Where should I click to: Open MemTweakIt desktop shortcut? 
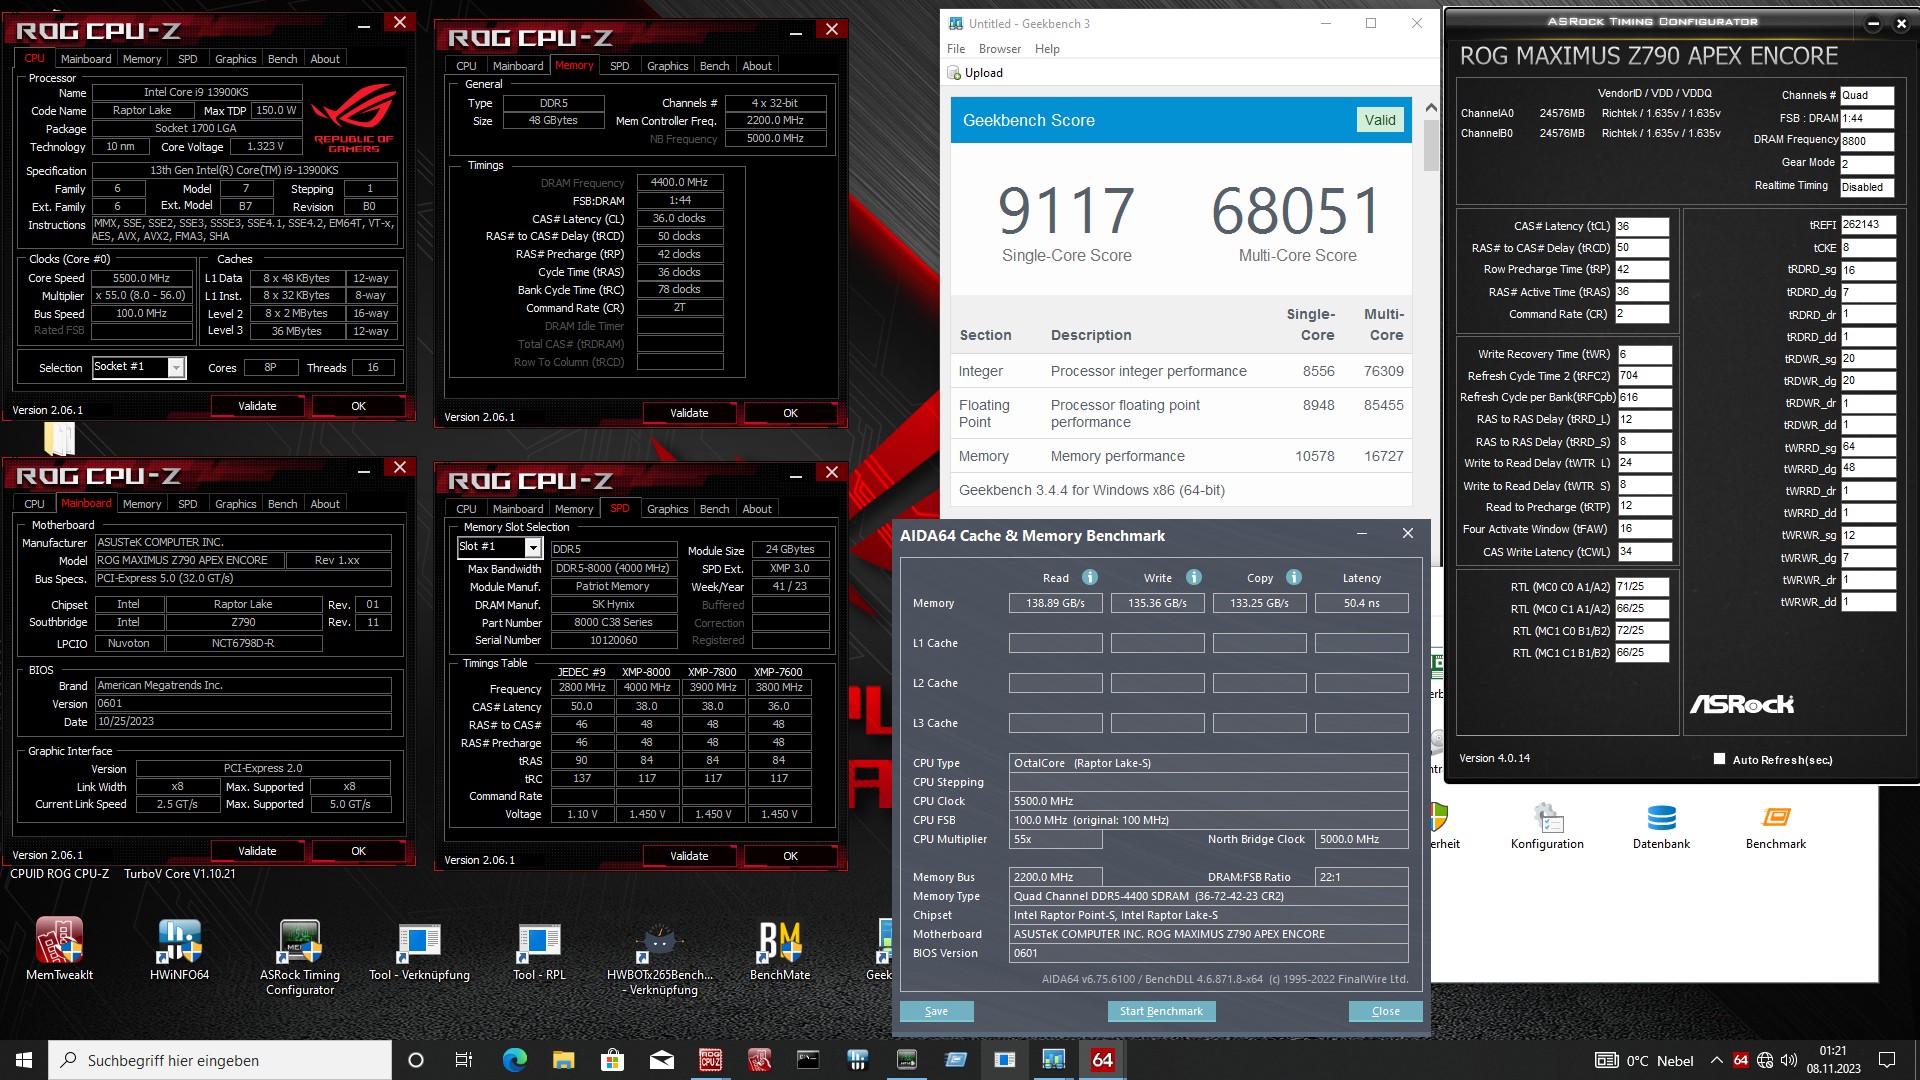(x=59, y=949)
